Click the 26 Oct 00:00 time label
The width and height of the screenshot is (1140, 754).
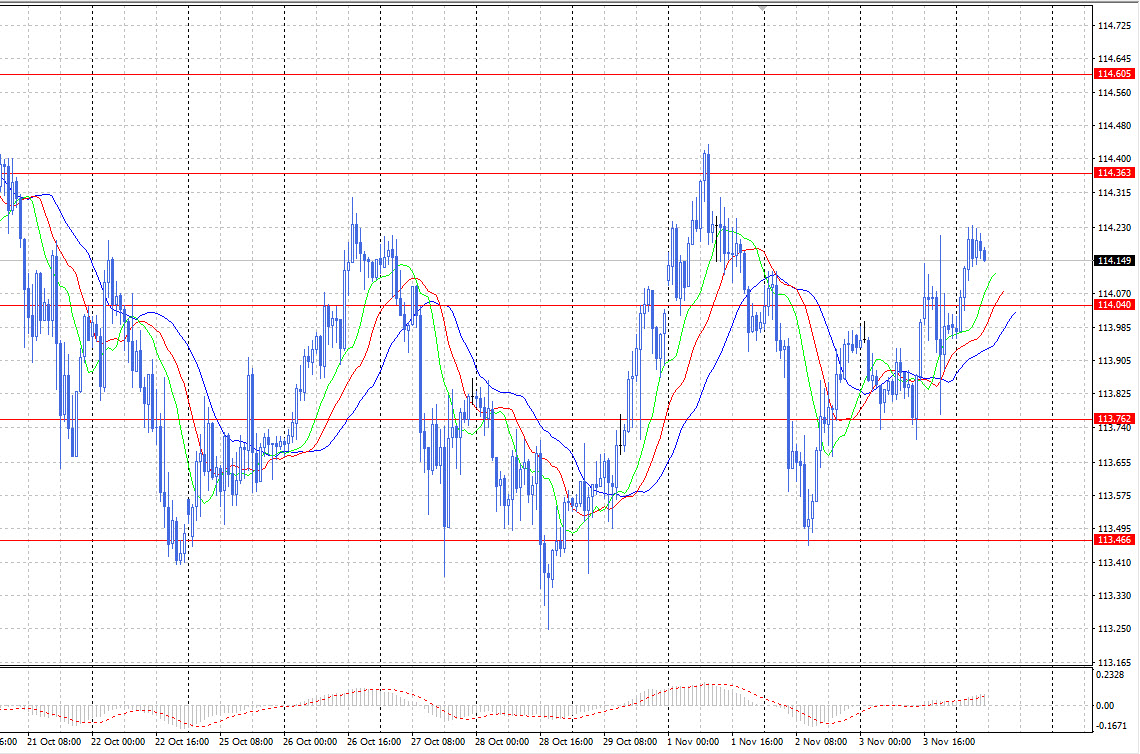[x=310, y=742]
